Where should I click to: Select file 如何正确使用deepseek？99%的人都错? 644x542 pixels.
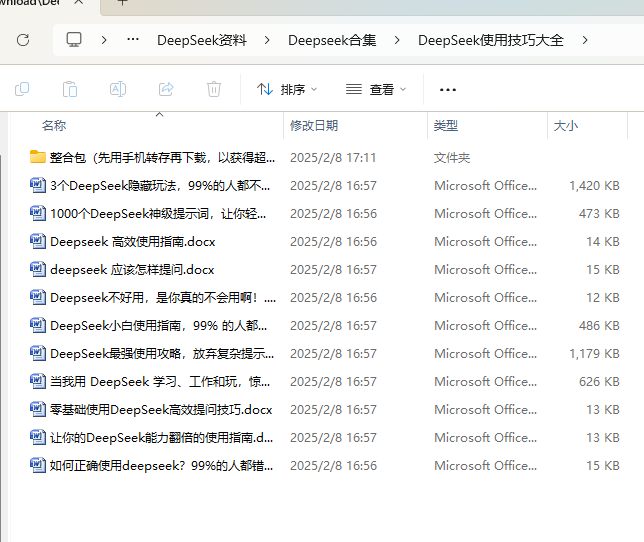[161, 466]
